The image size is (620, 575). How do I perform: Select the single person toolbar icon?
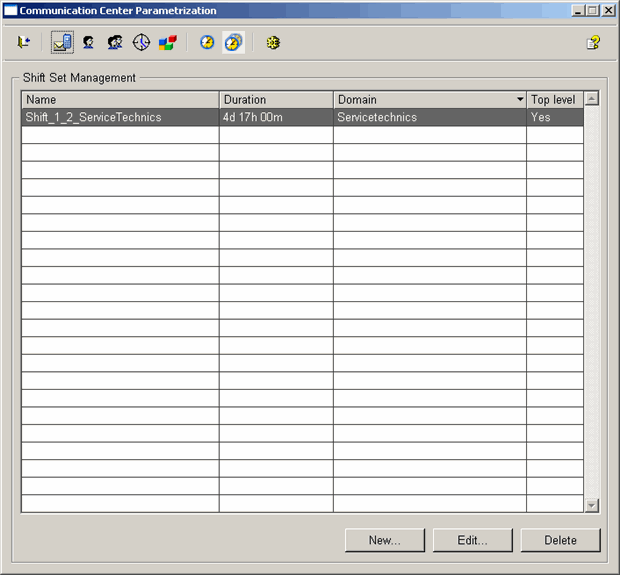tap(89, 42)
